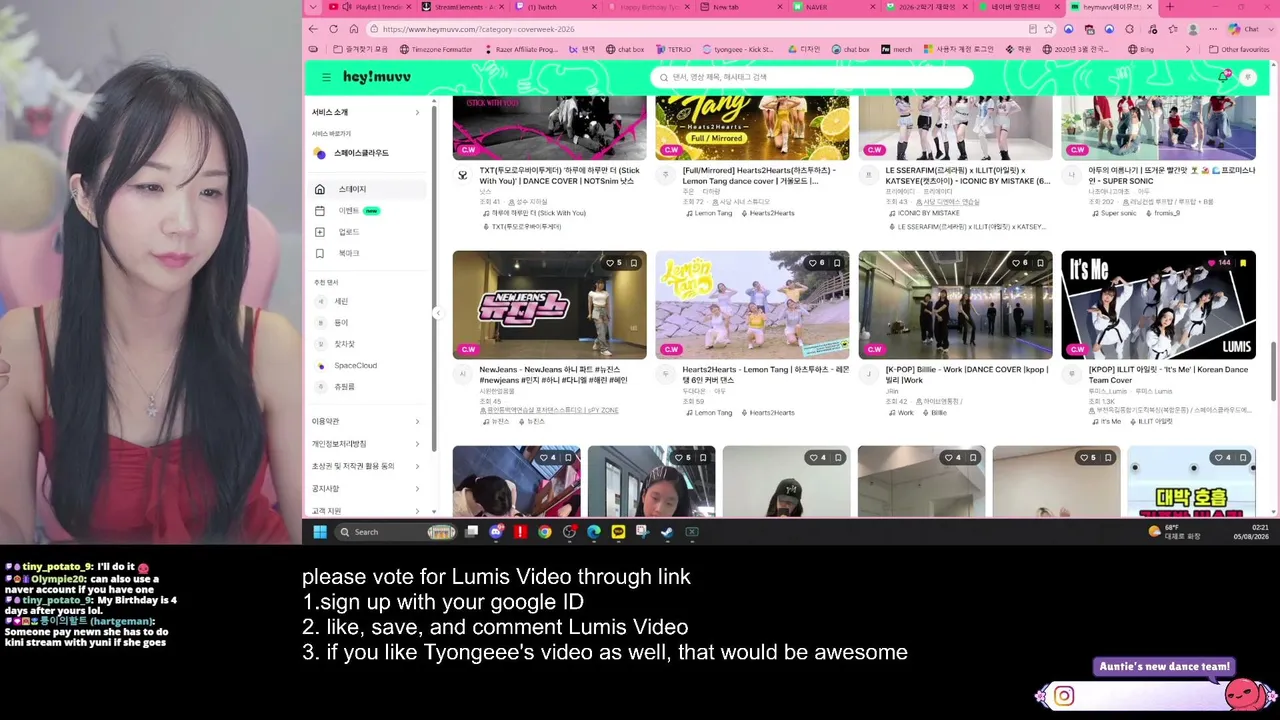The width and height of the screenshot is (1280, 720).
Task: Open the NewJeans 뉴진스 video thumbnail
Action: click(549, 305)
